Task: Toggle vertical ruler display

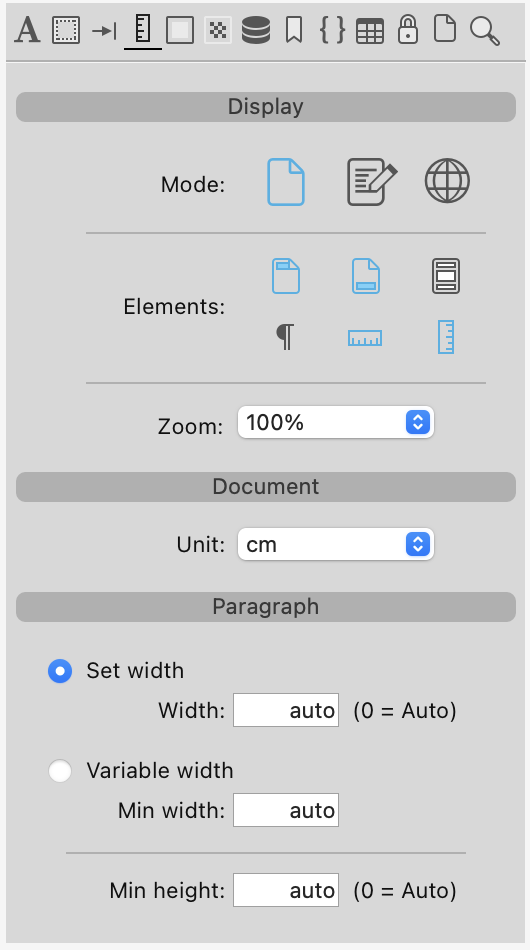Action: pos(446,337)
